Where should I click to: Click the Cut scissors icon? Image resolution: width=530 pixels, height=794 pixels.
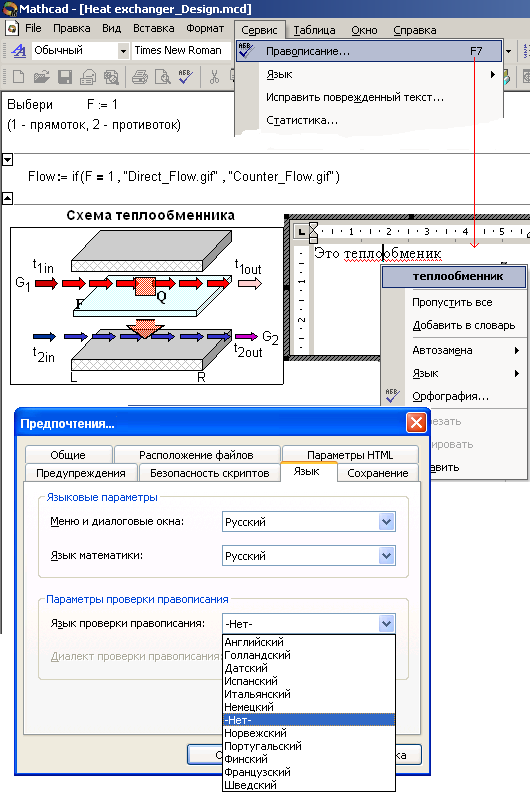pyautogui.click(x=214, y=77)
